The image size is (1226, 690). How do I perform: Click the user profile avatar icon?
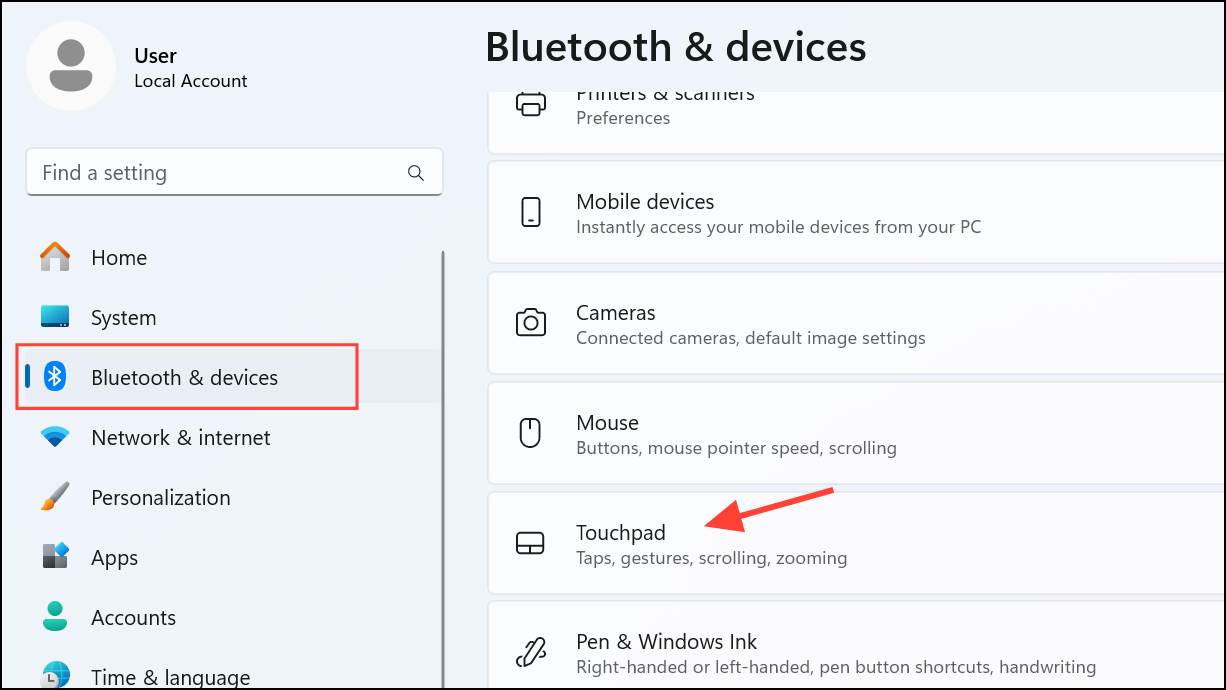click(x=71, y=66)
